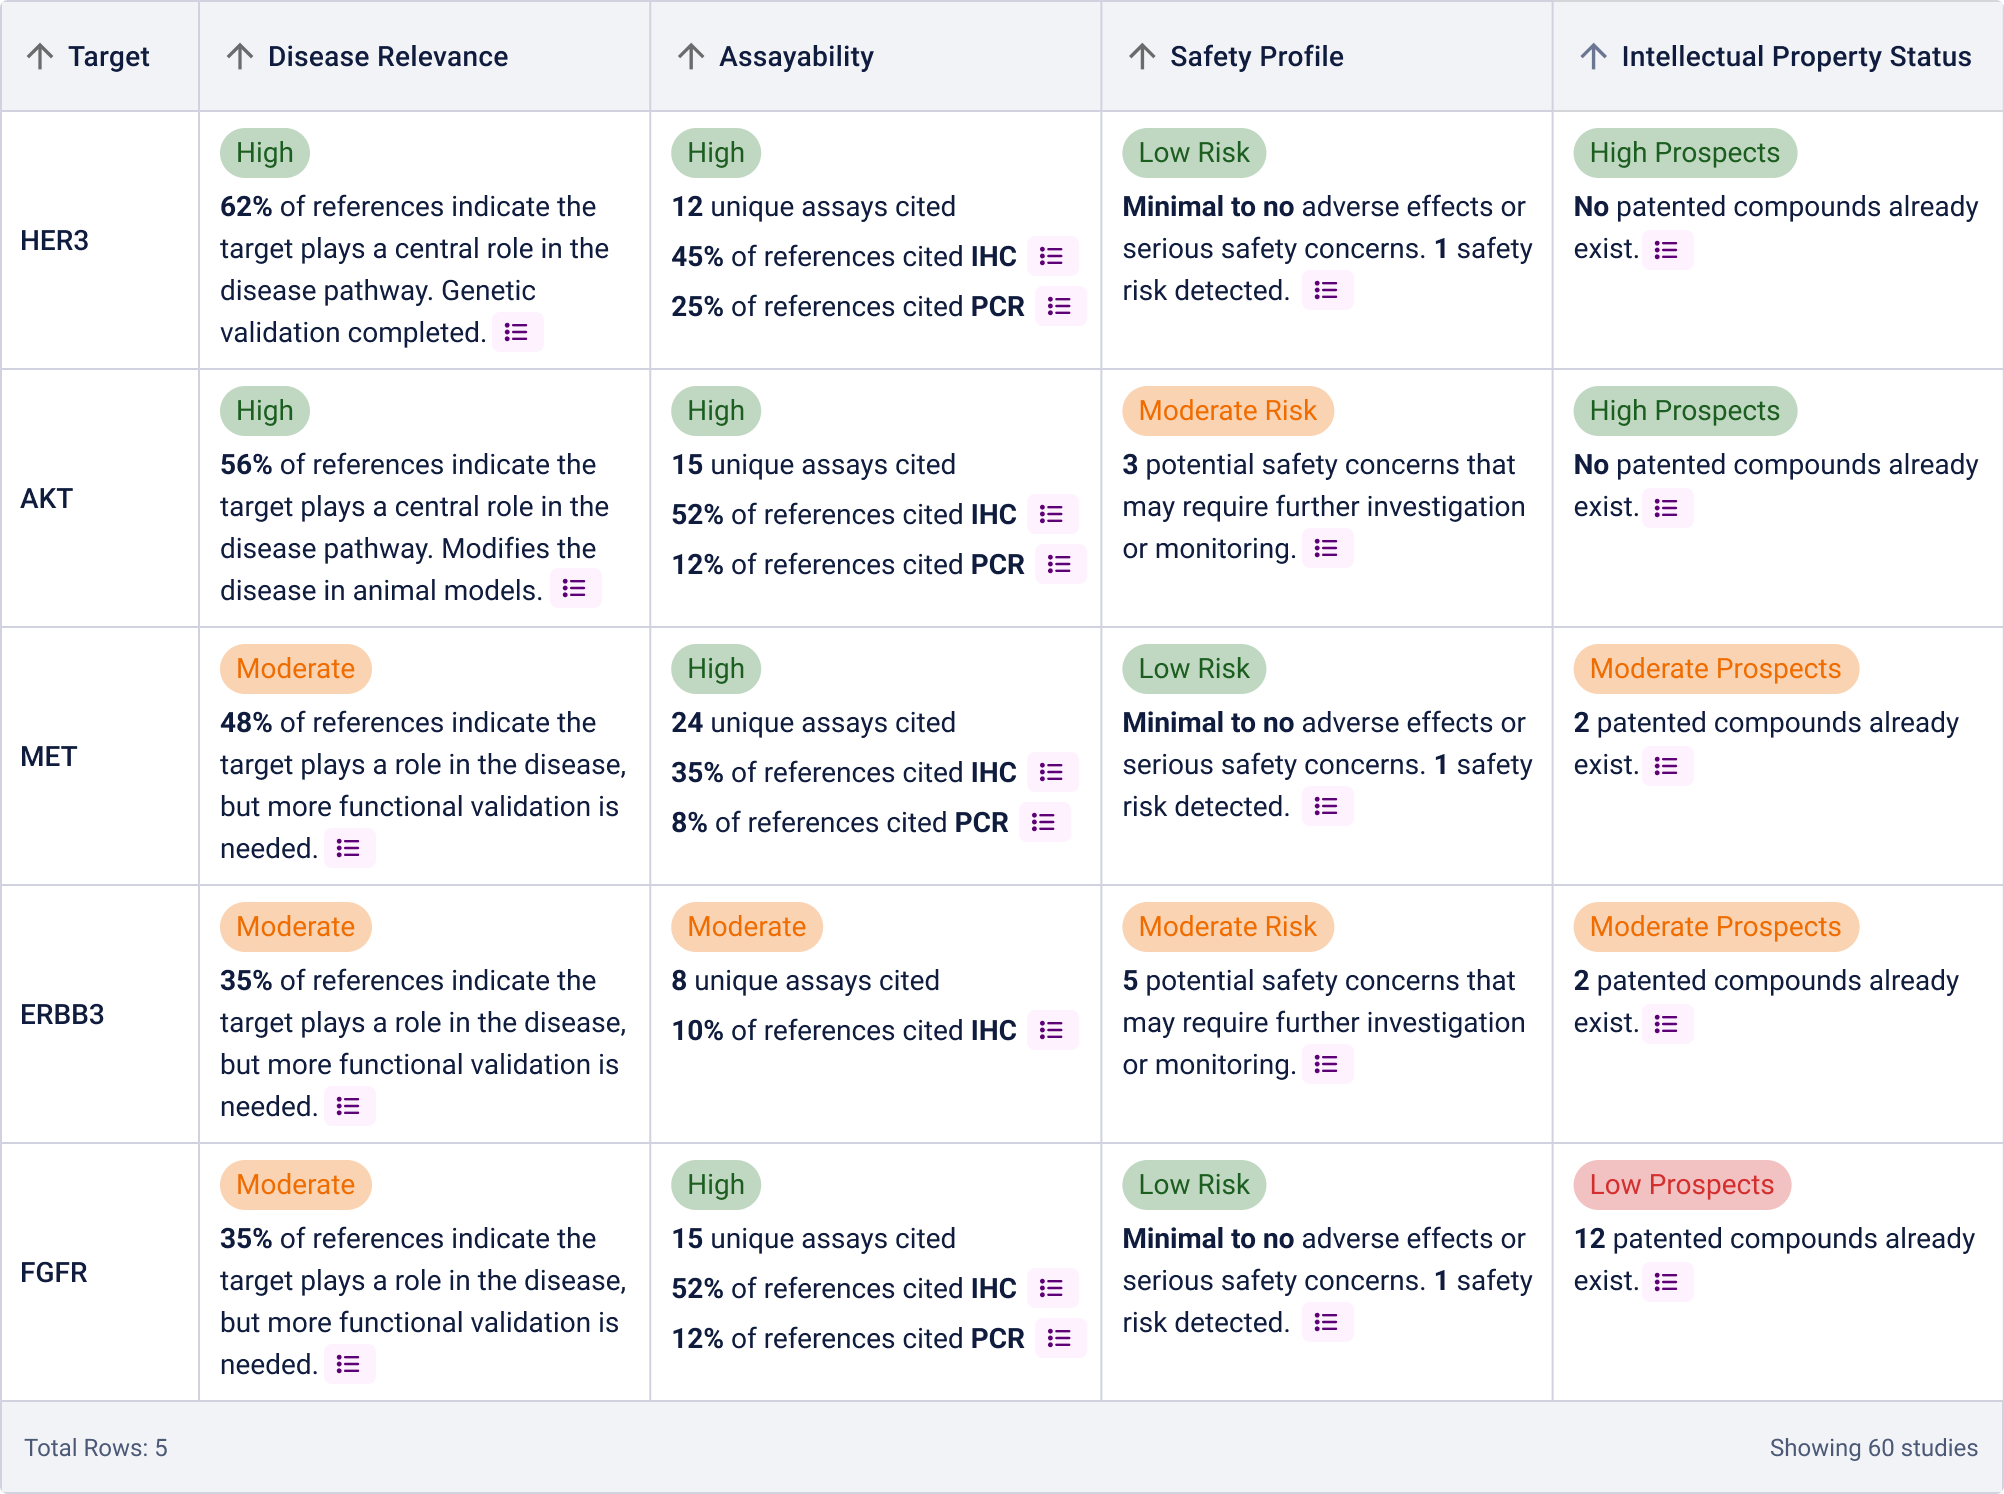Viewport: 2004px width, 1494px height.
Task: Select the MET target row label
Action: click(49, 756)
